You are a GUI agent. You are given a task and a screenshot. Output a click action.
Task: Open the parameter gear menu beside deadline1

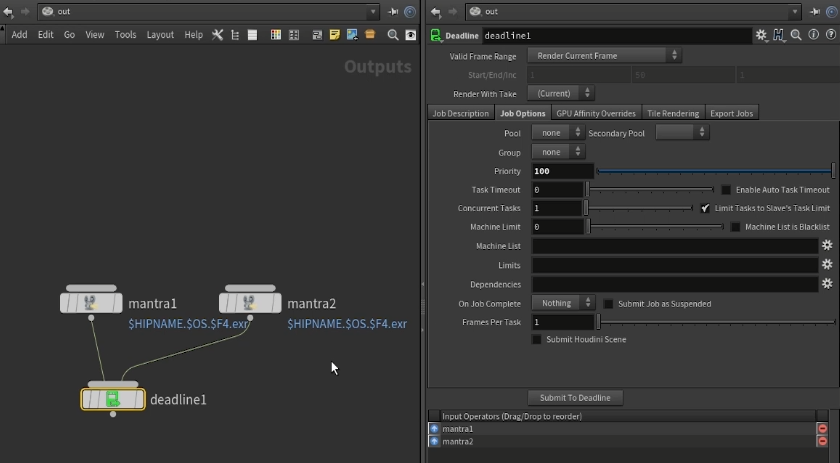click(x=761, y=35)
